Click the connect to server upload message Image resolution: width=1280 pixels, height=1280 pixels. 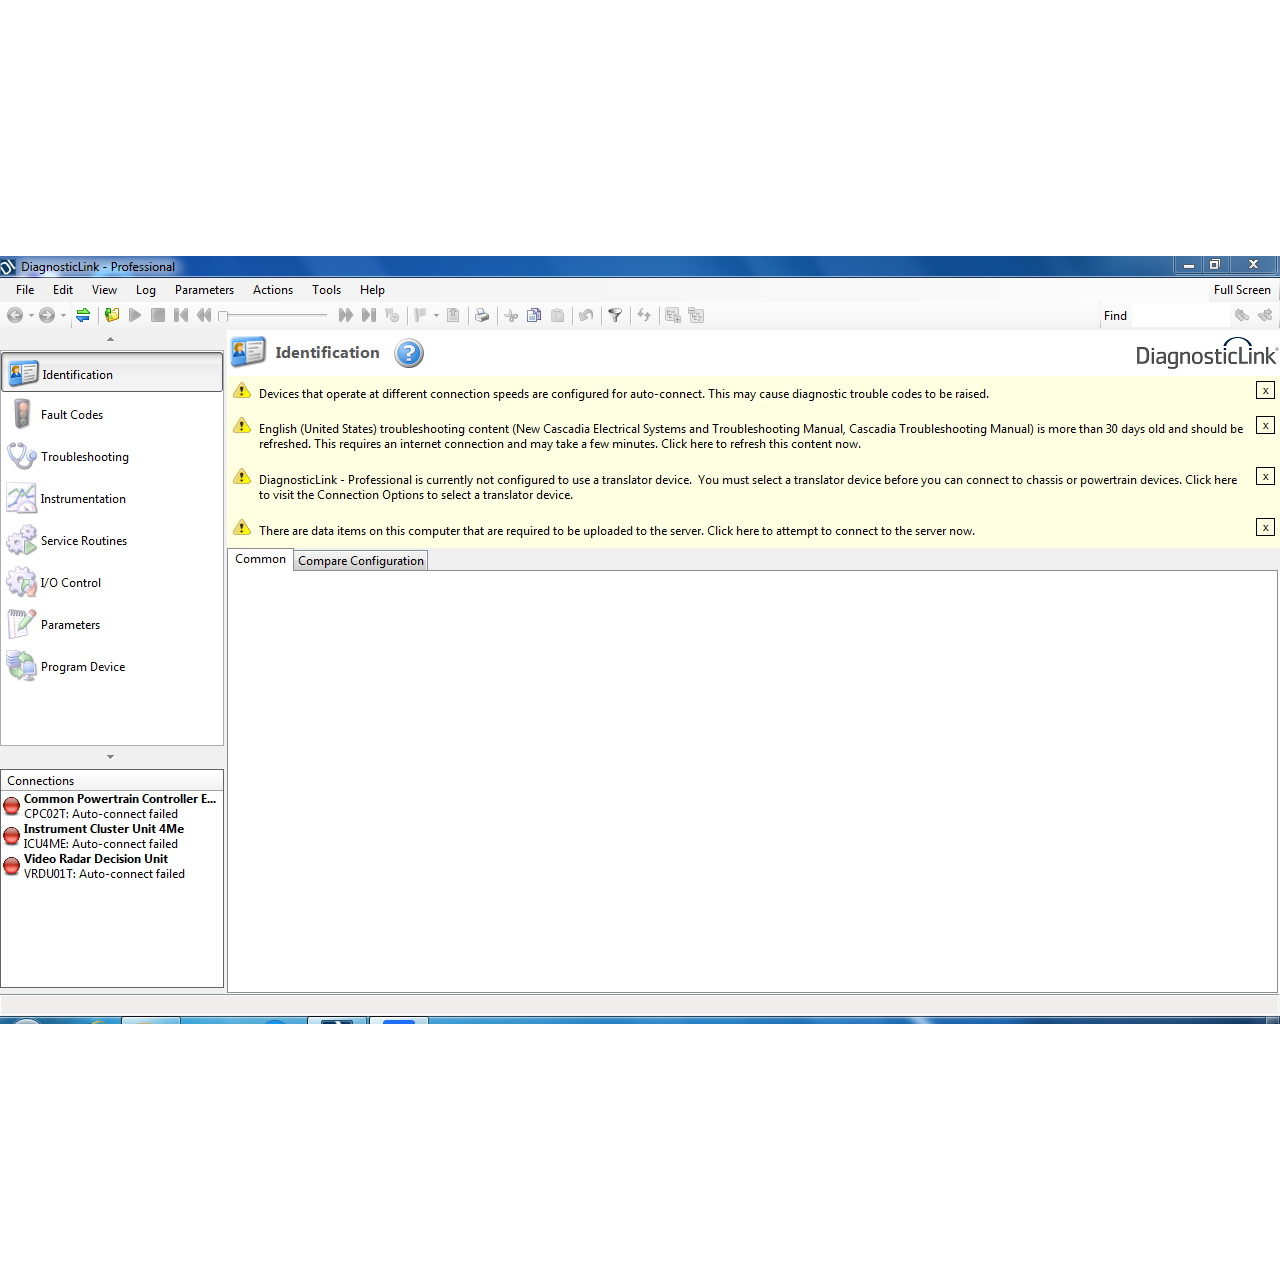617,531
